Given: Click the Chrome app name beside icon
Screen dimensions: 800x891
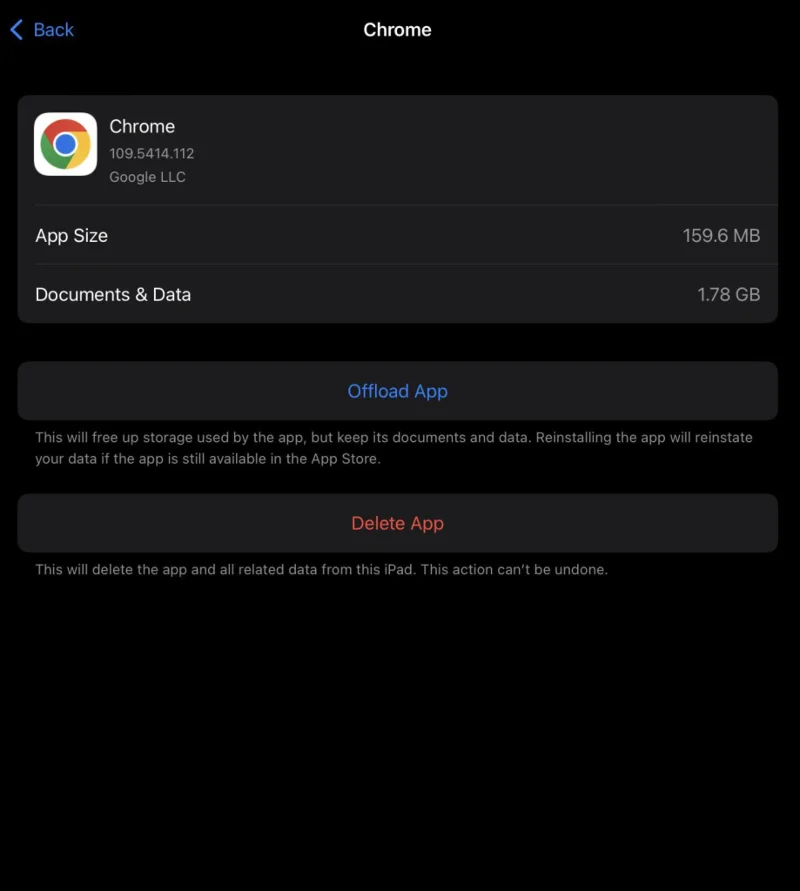Looking at the screenshot, I should coord(142,126).
